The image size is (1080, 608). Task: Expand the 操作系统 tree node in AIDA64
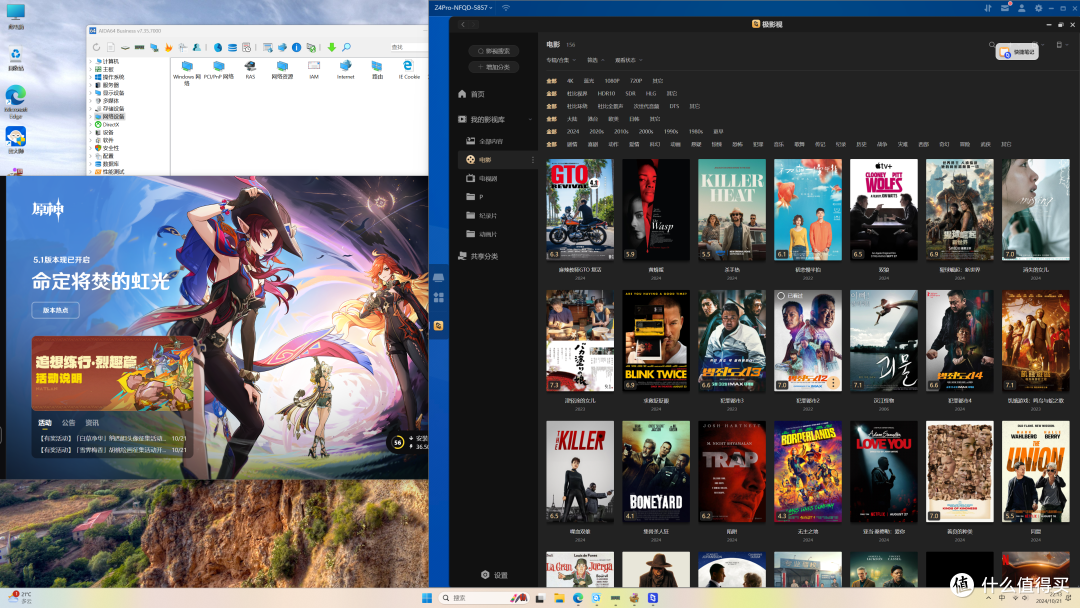point(91,77)
